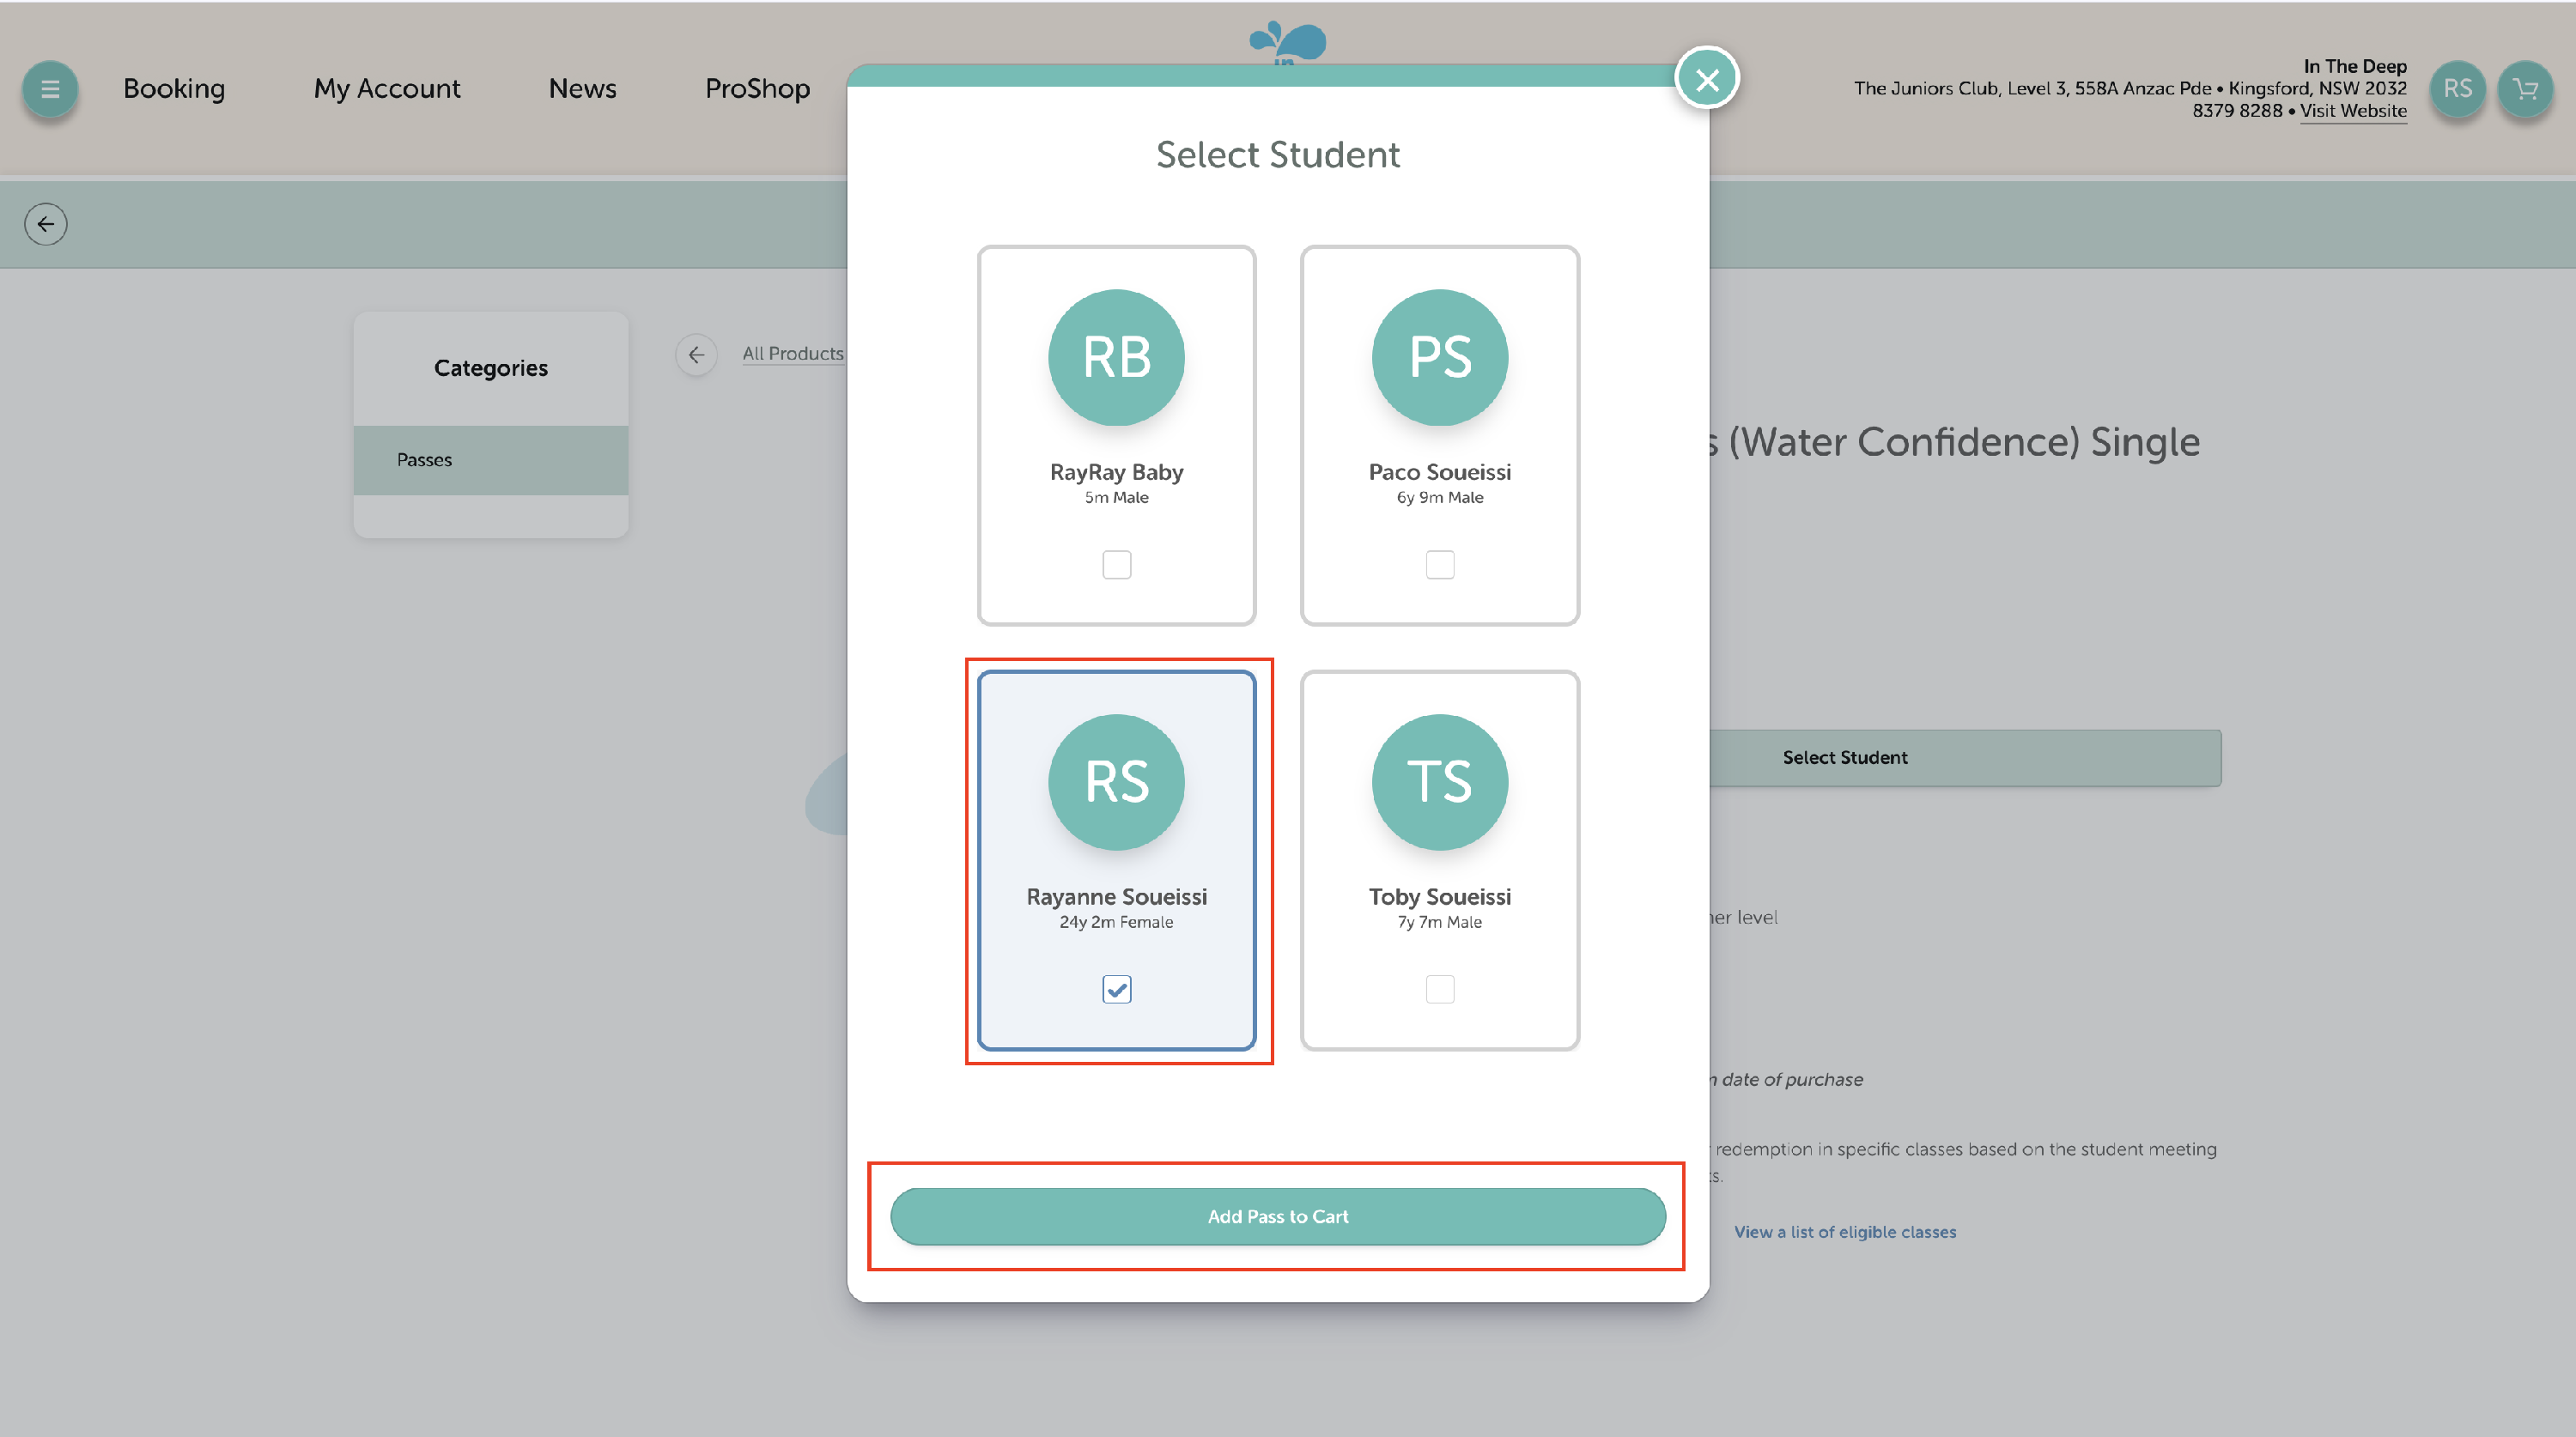Click the back arrow in teal bar
2576x1437 pixels.
point(46,224)
